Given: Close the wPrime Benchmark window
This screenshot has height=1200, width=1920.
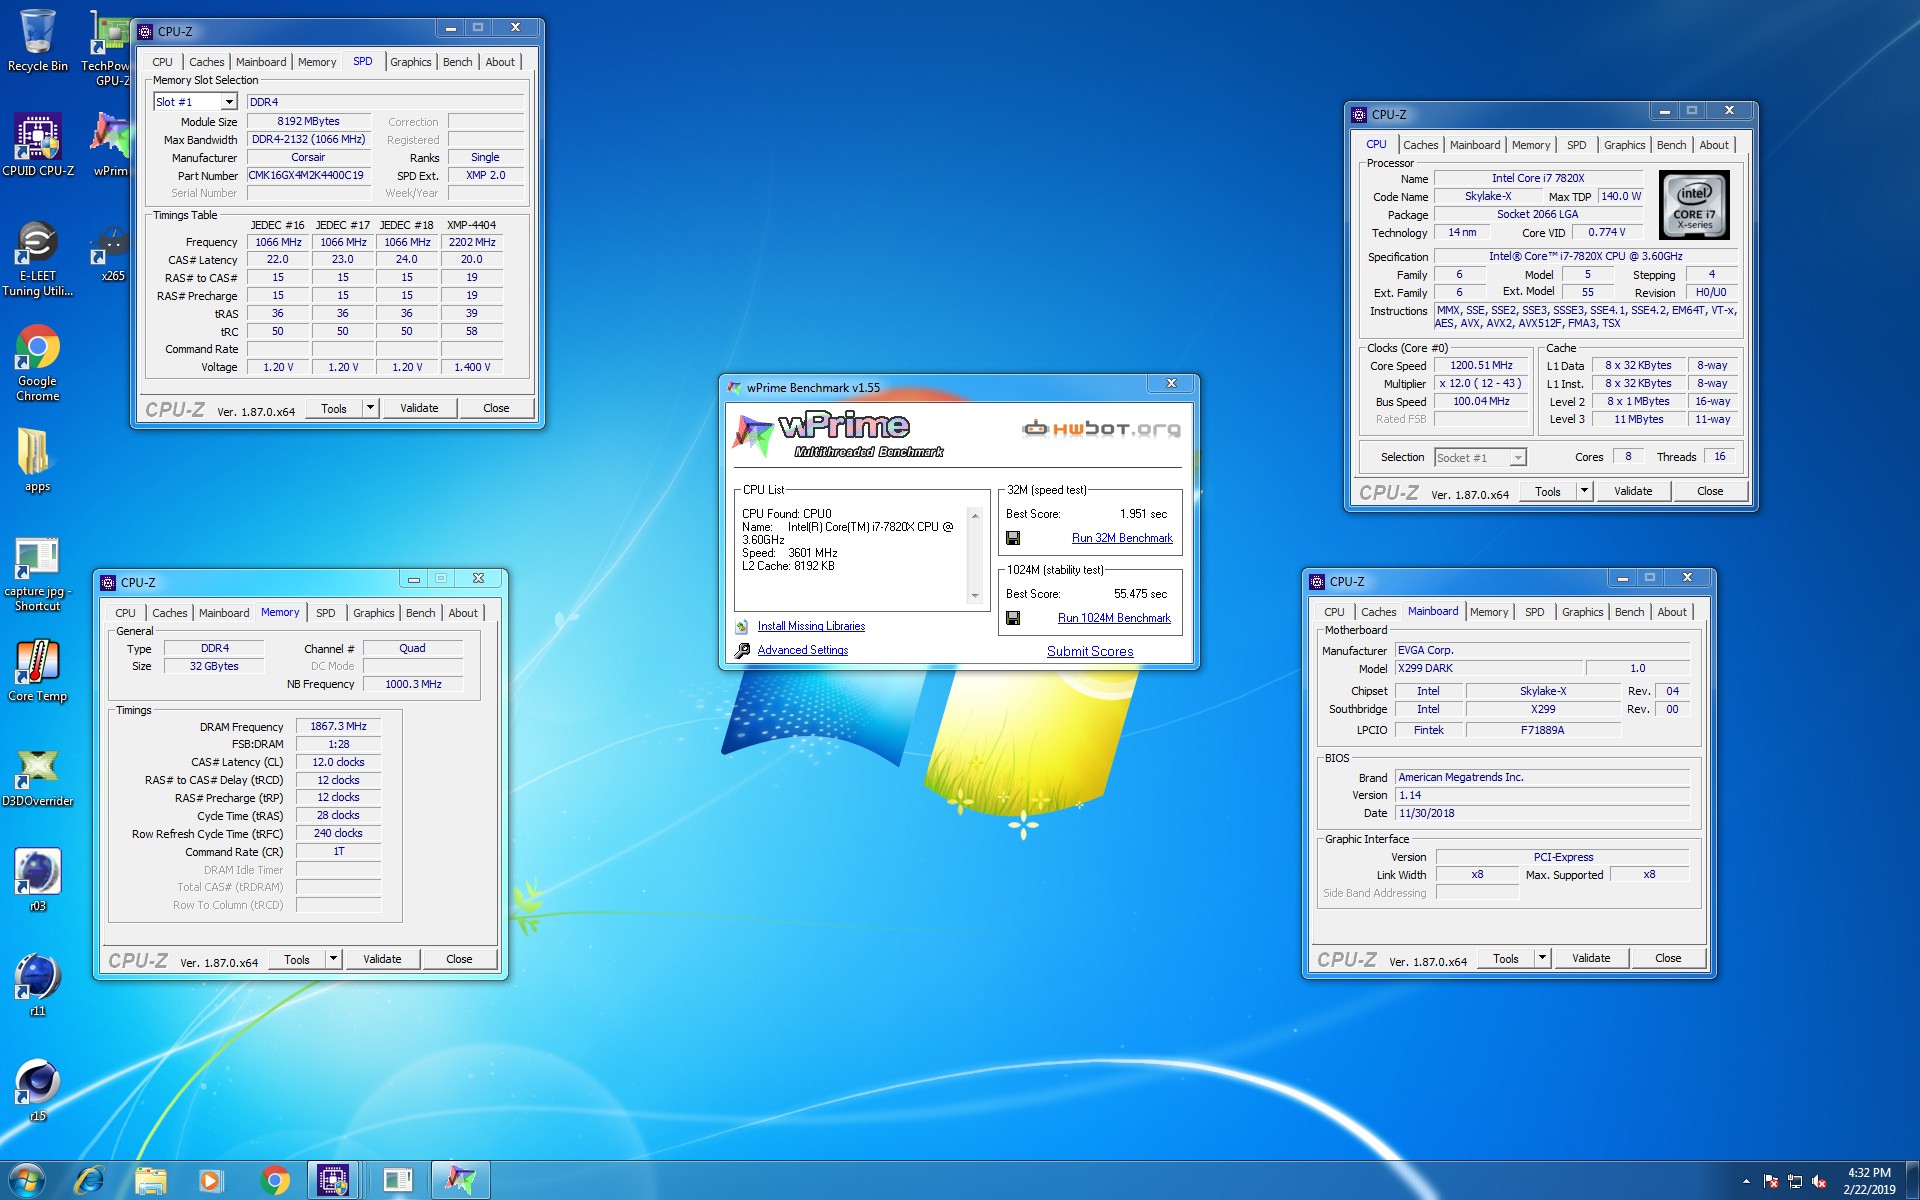Looking at the screenshot, I should 1171,383.
